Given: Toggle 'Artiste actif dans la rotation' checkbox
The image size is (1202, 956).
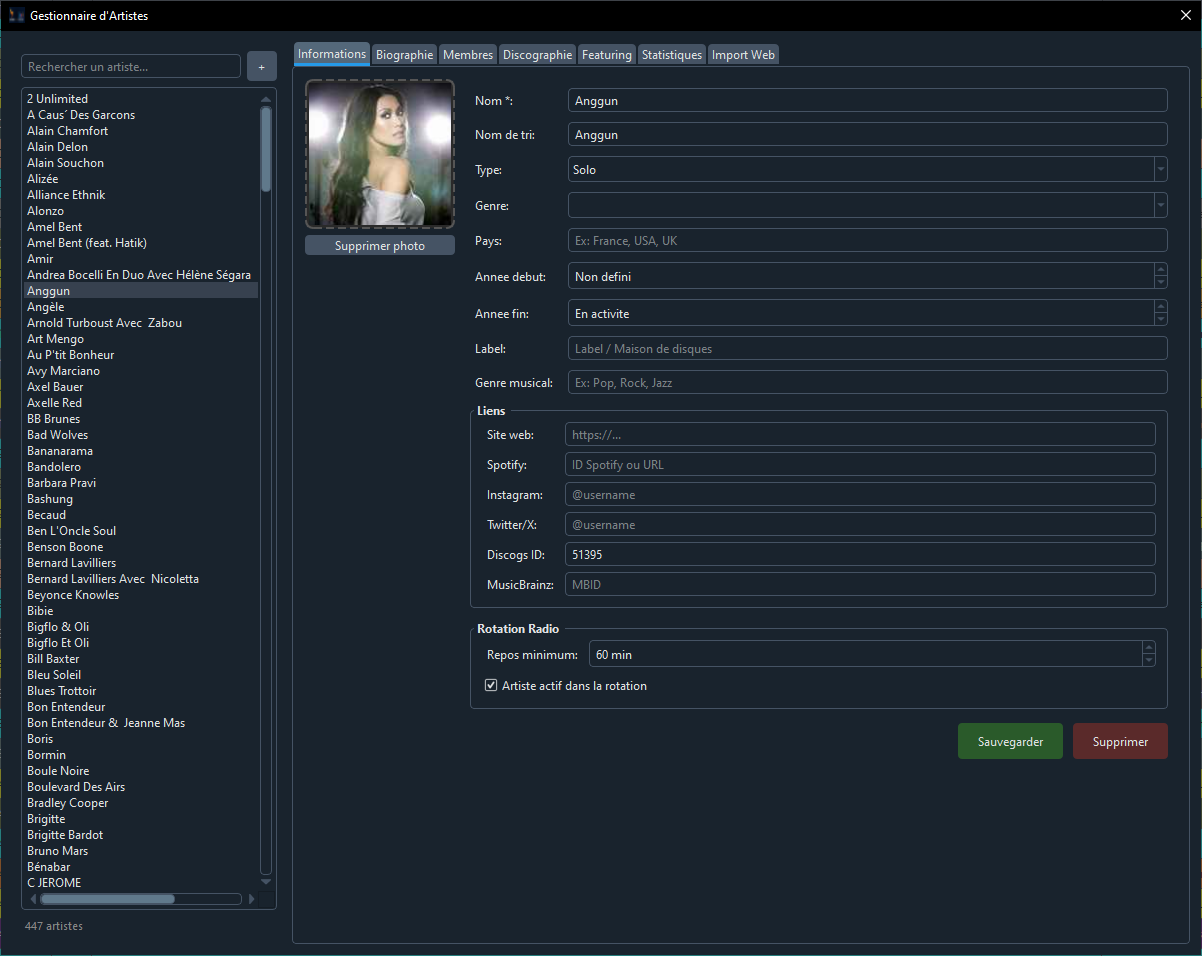Looking at the screenshot, I should [491, 686].
